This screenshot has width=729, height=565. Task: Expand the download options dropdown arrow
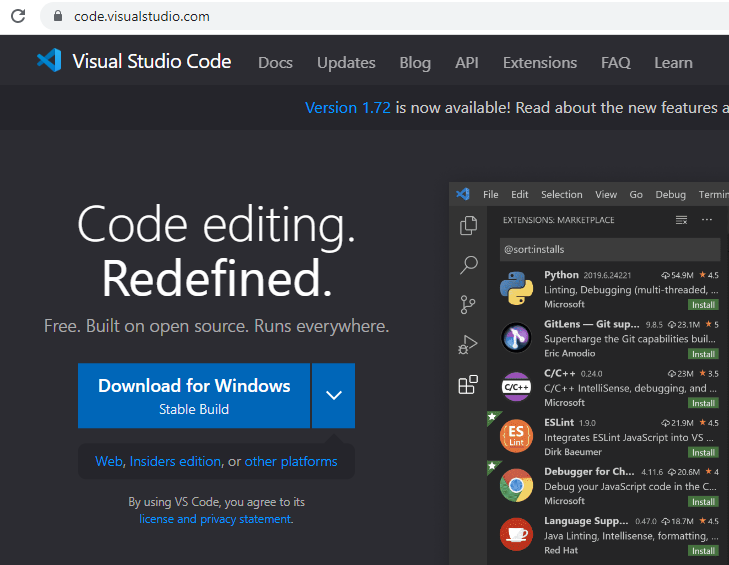pyautogui.click(x=333, y=395)
